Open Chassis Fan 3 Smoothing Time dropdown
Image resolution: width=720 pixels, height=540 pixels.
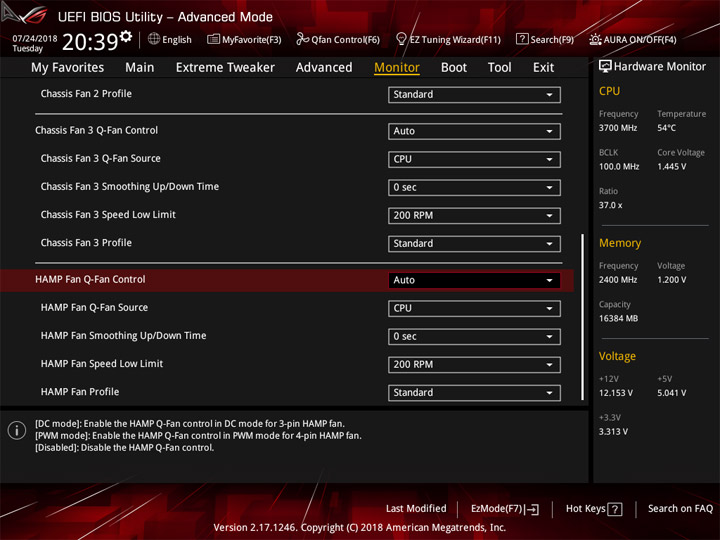click(474, 187)
